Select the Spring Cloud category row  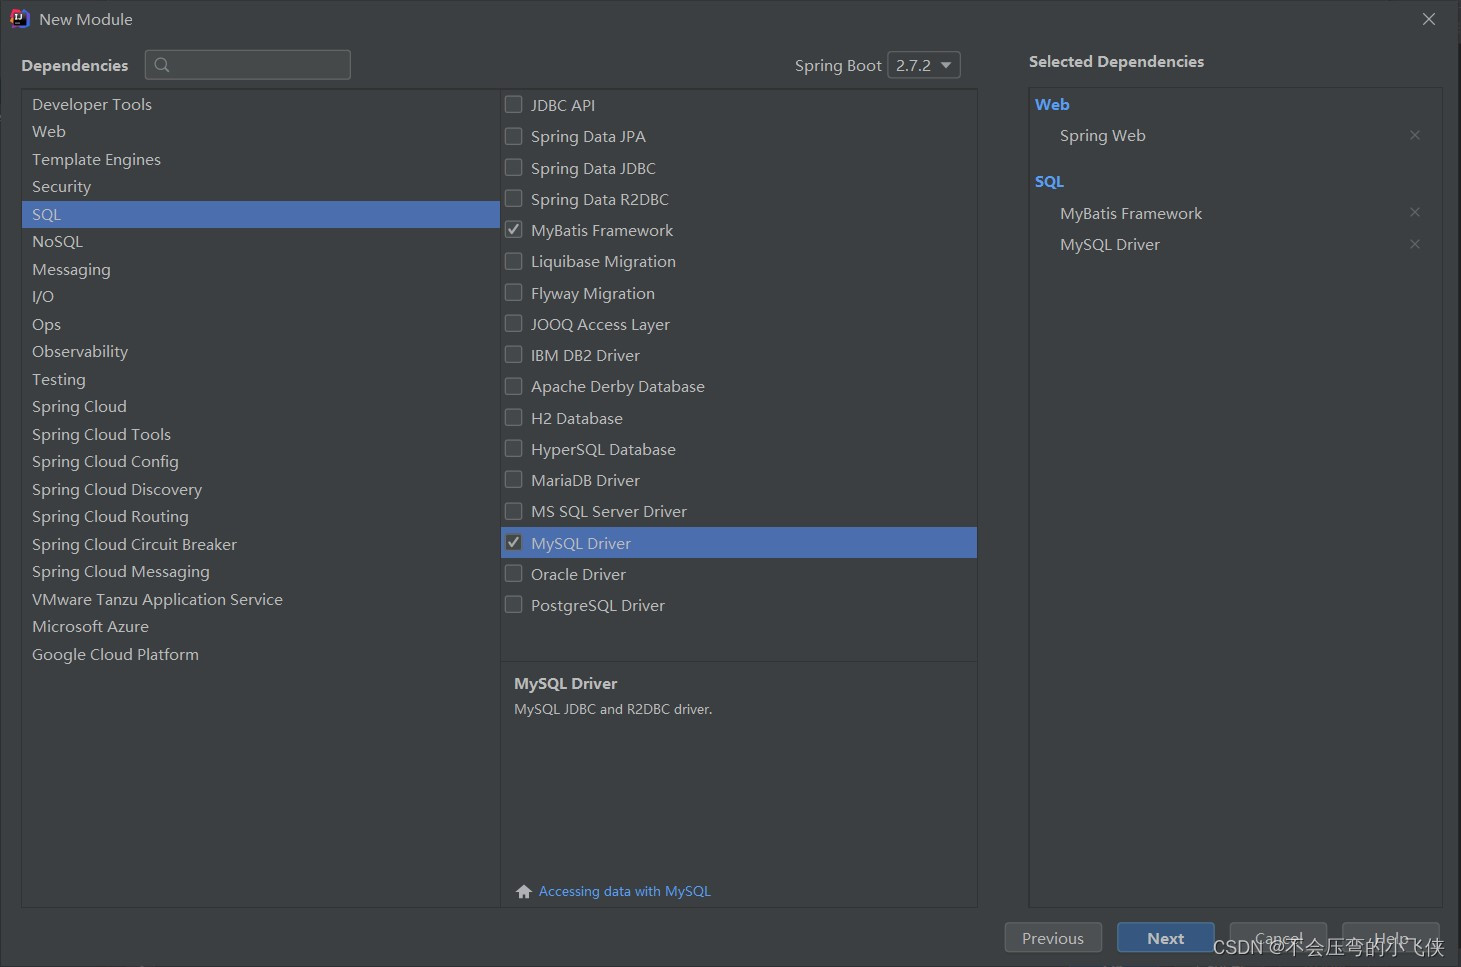tap(261, 407)
